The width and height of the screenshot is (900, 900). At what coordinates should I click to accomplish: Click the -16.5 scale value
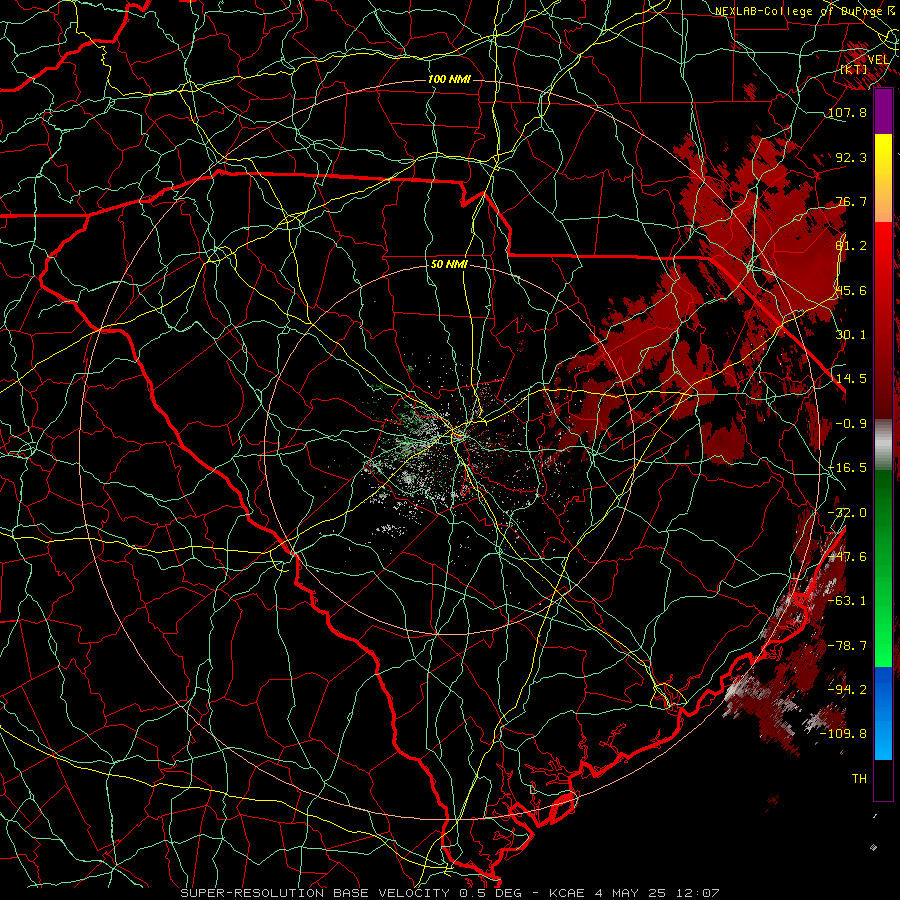(x=847, y=468)
